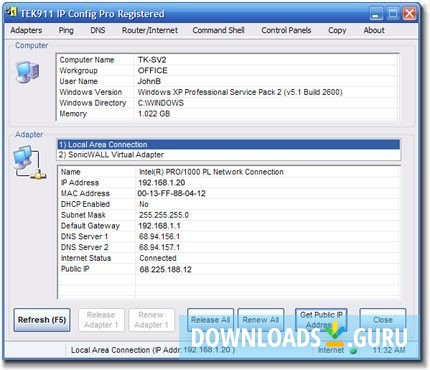Open the Router/Internet menu

(150, 30)
